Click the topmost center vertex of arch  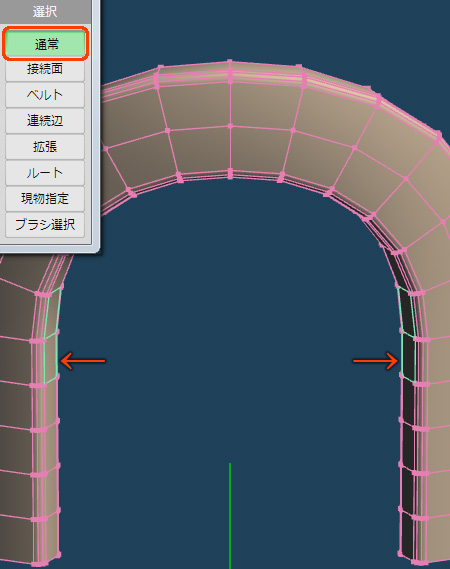[230, 62]
